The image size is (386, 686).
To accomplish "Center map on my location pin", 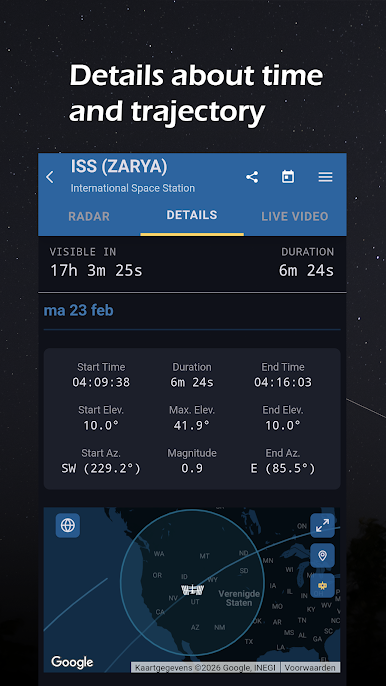I will coord(323,555).
